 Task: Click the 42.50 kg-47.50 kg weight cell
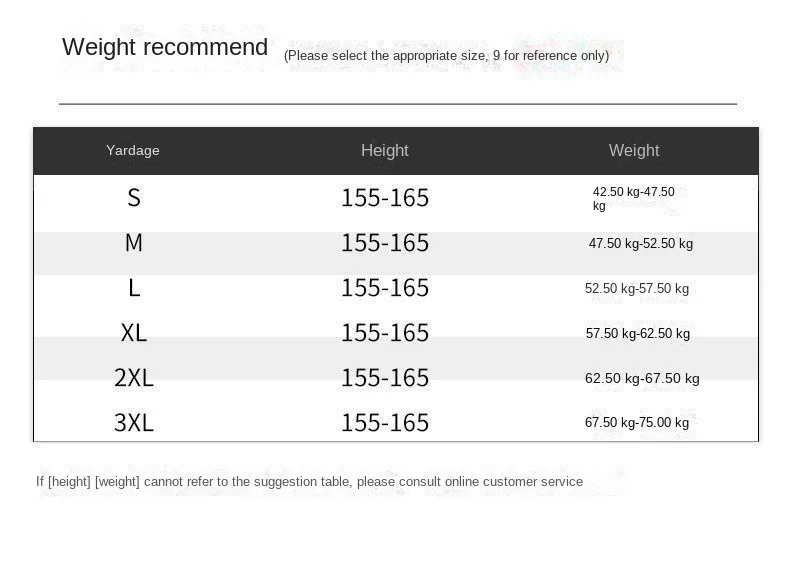coord(633,199)
